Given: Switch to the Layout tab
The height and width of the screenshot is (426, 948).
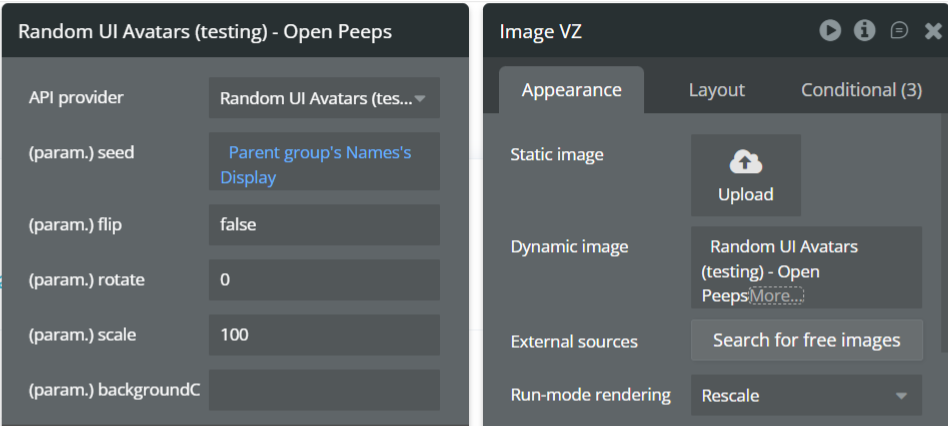Looking at the screenshot, I should click(716, 90).
